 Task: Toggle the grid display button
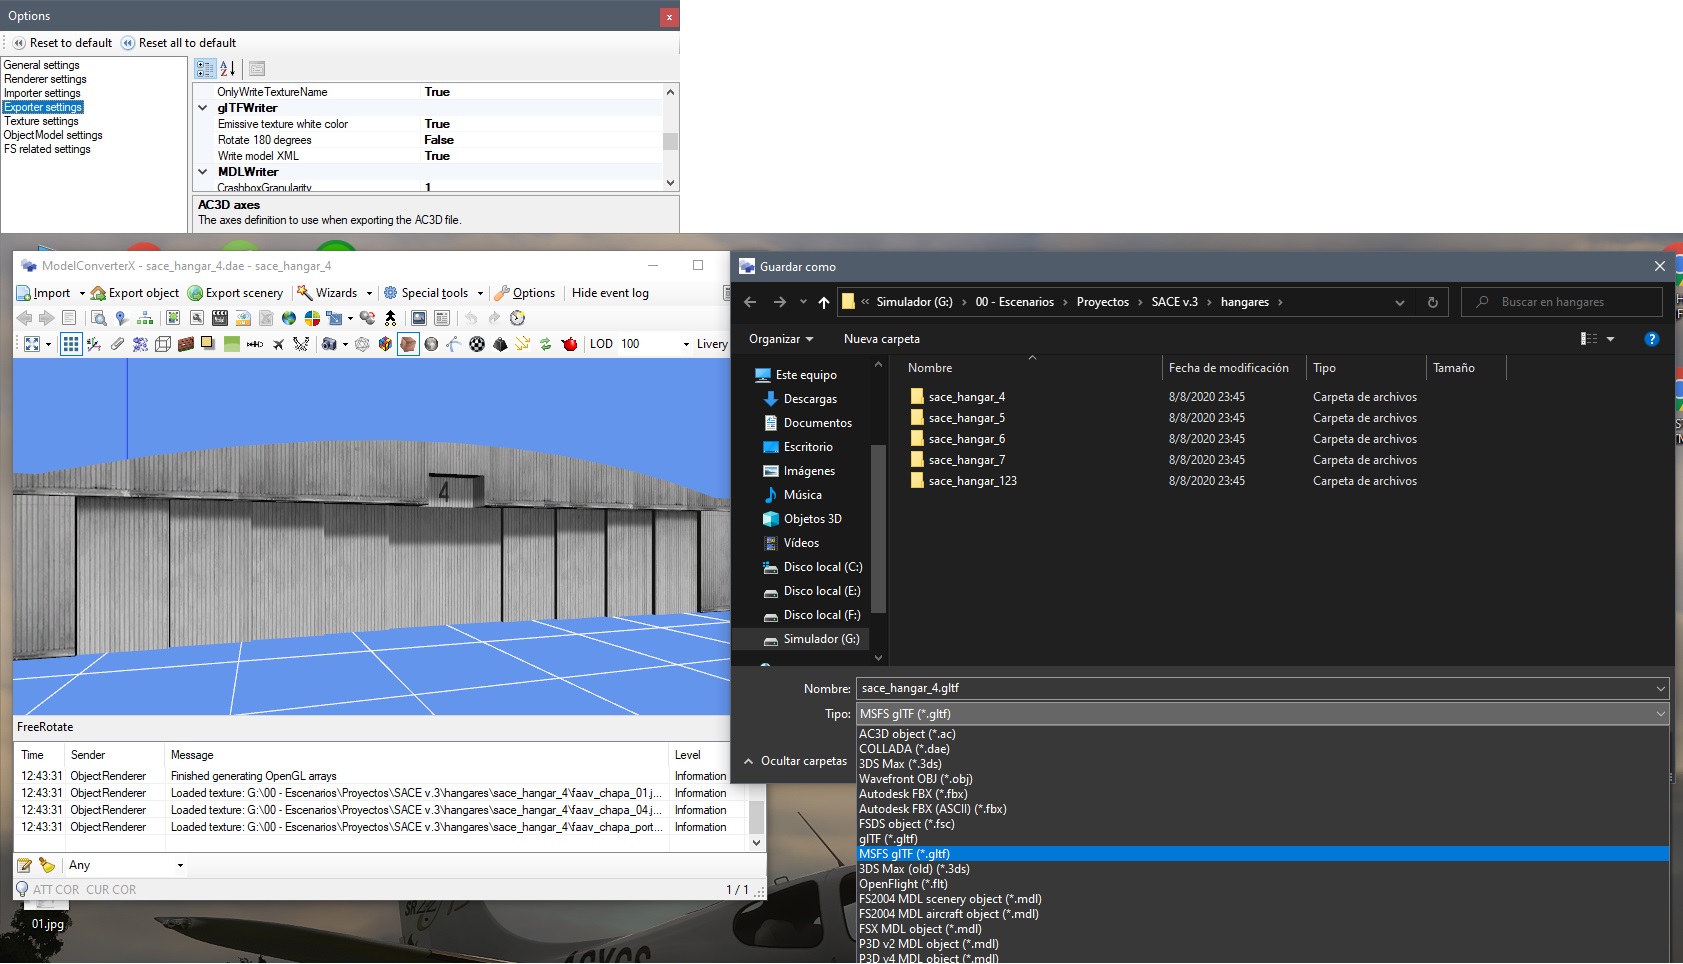pos(70,344)
